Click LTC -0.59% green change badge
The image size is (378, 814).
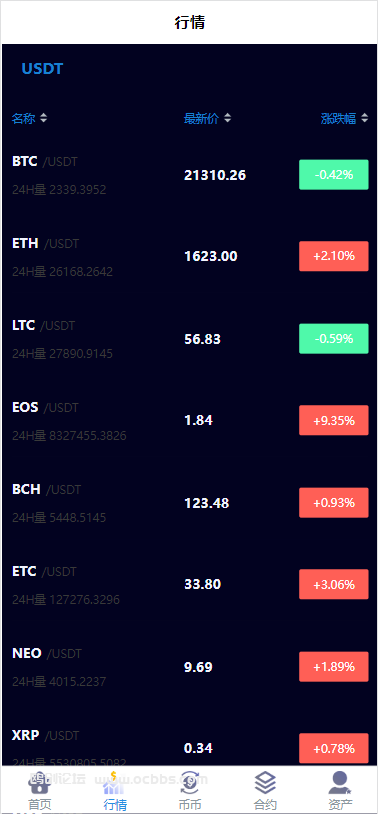point(334,338)
